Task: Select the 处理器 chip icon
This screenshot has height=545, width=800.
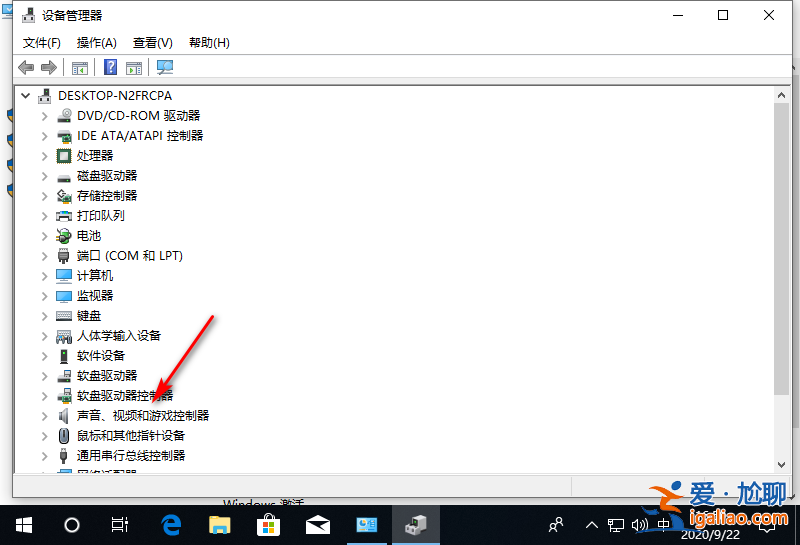Action: click(64, 156)
